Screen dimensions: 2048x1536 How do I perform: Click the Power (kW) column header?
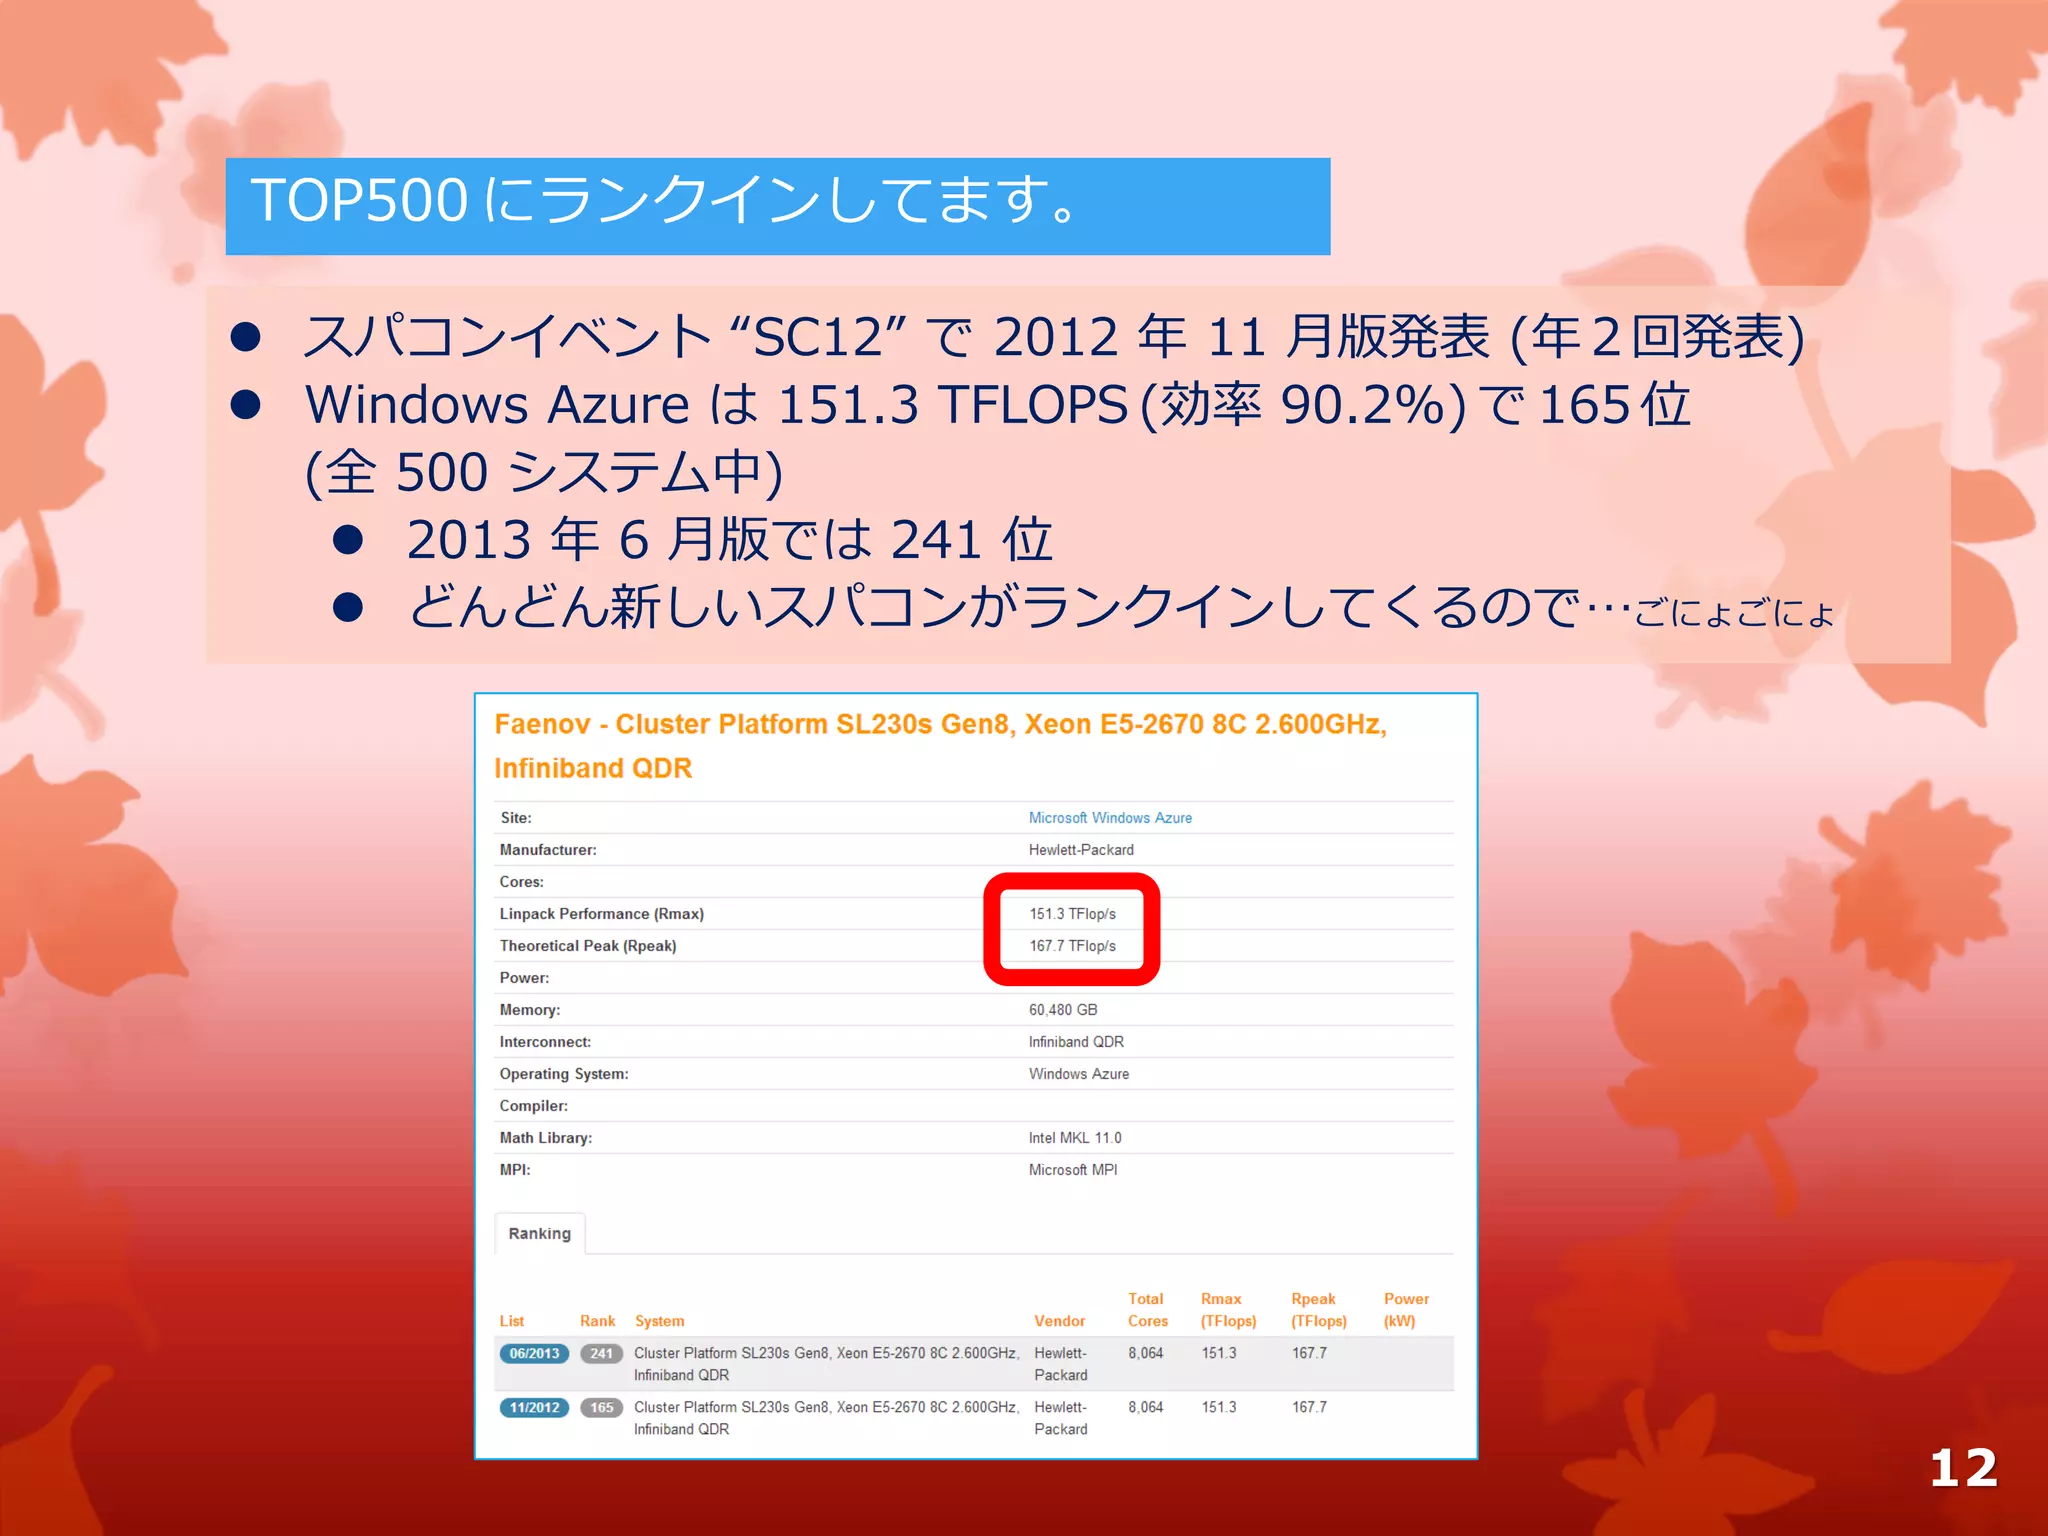click(x=1406, y=1310)
